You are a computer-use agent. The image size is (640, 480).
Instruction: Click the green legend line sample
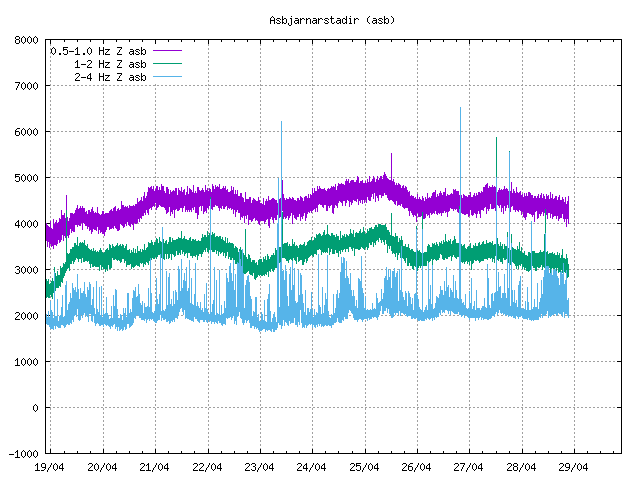click(167, 64)
